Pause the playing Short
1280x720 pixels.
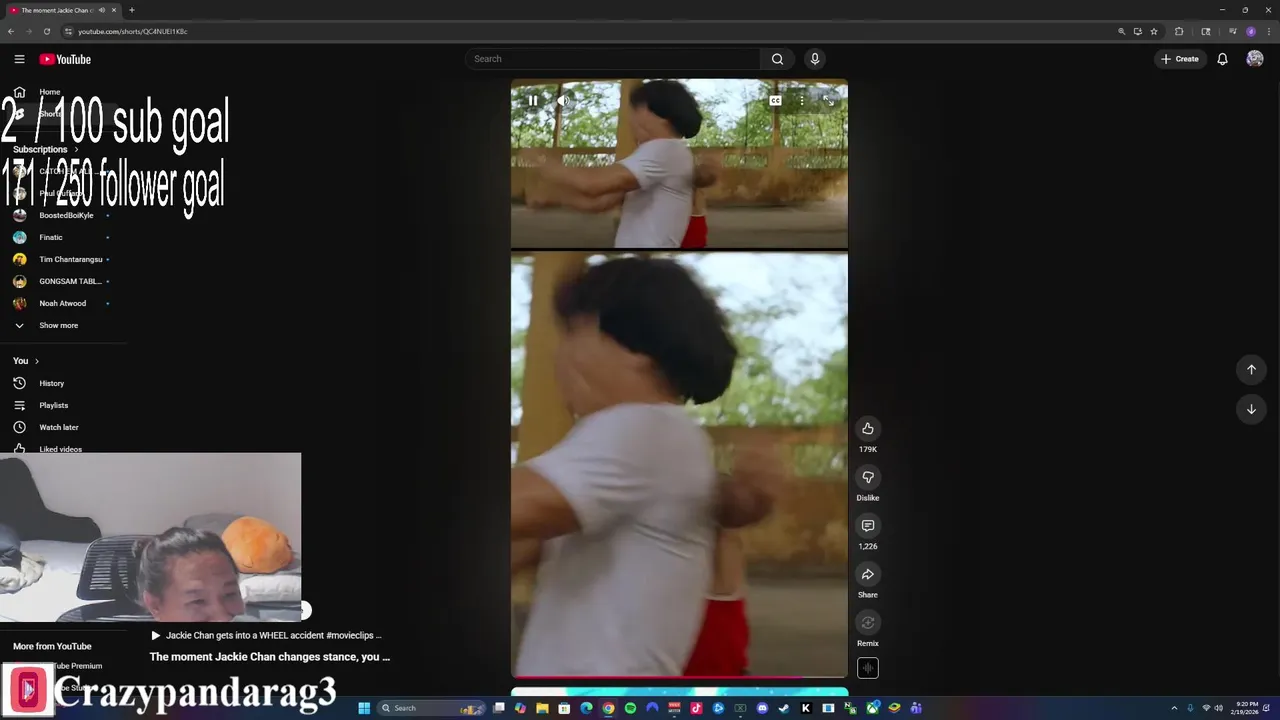pyautogui.click(x=533, y=100)
